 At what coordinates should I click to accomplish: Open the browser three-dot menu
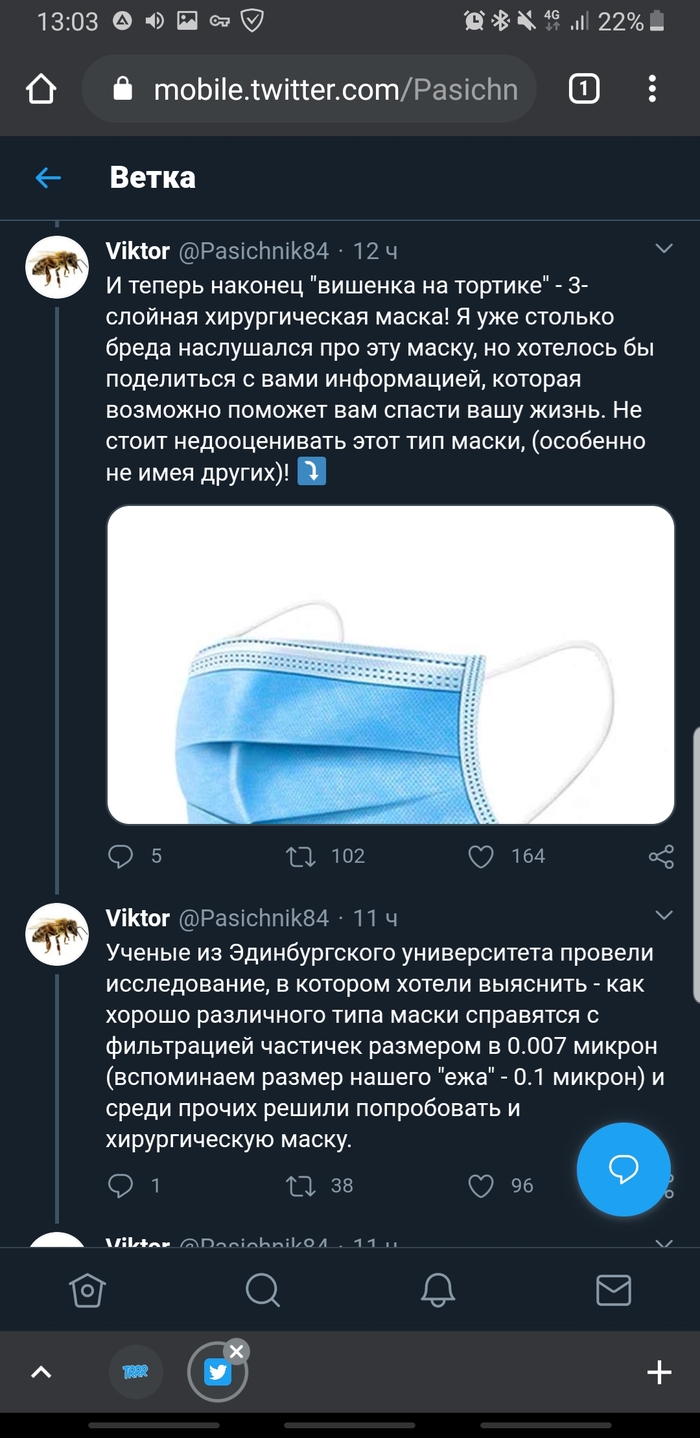click(652, 90)
